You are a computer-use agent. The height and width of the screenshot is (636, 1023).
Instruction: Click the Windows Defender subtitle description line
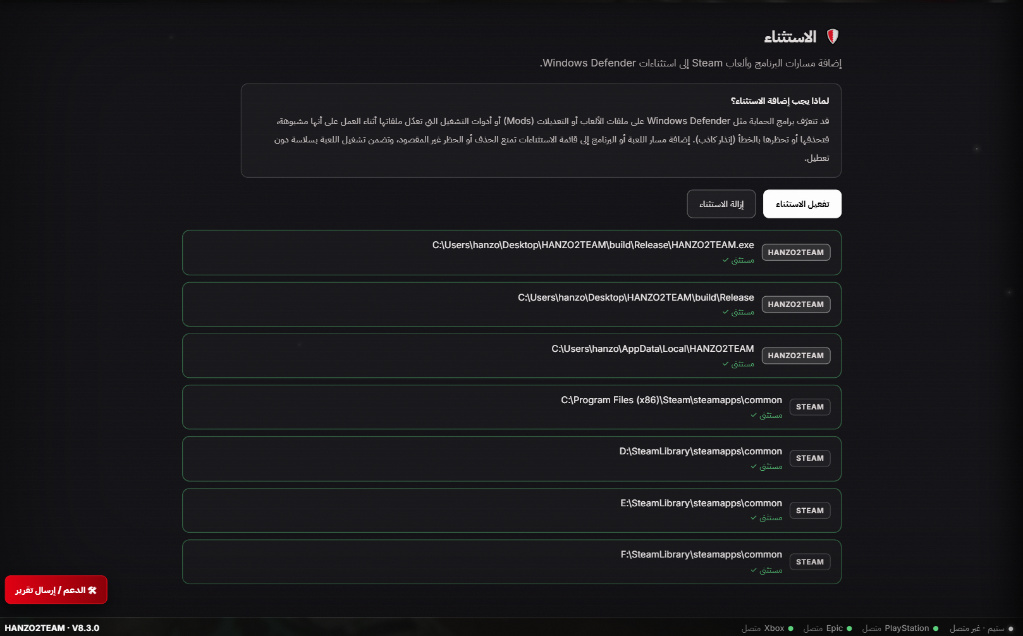[x=690, y=63]
